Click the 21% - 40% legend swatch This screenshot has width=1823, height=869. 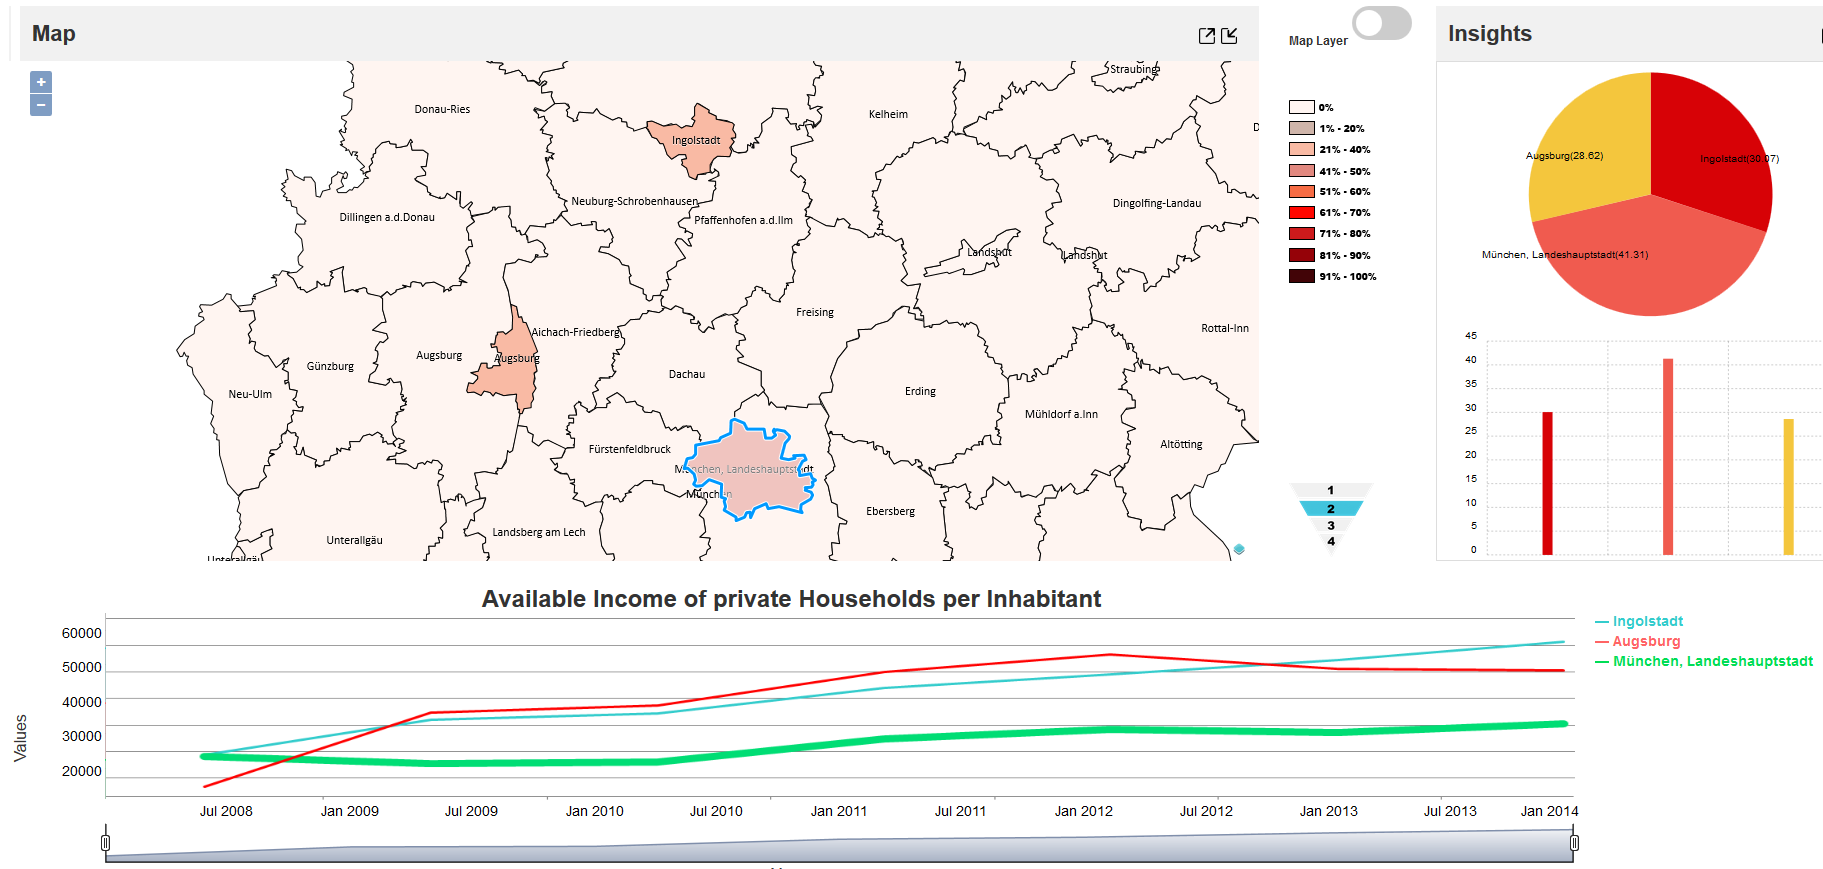pos(1301,149)
